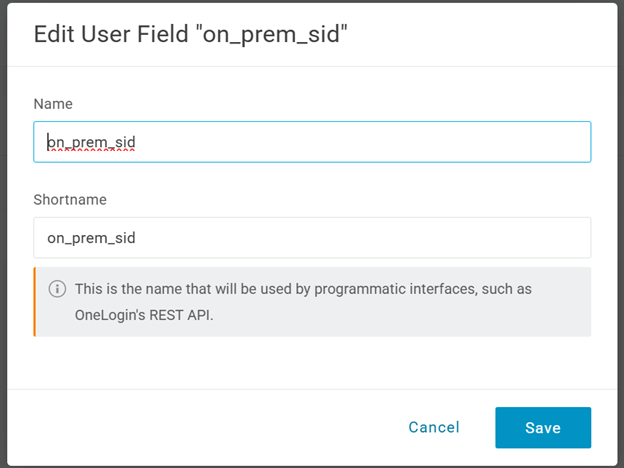Viewport: 624px width, 468px height.
Task: Place cursor at start of Name field text
Action: point(48,142)
